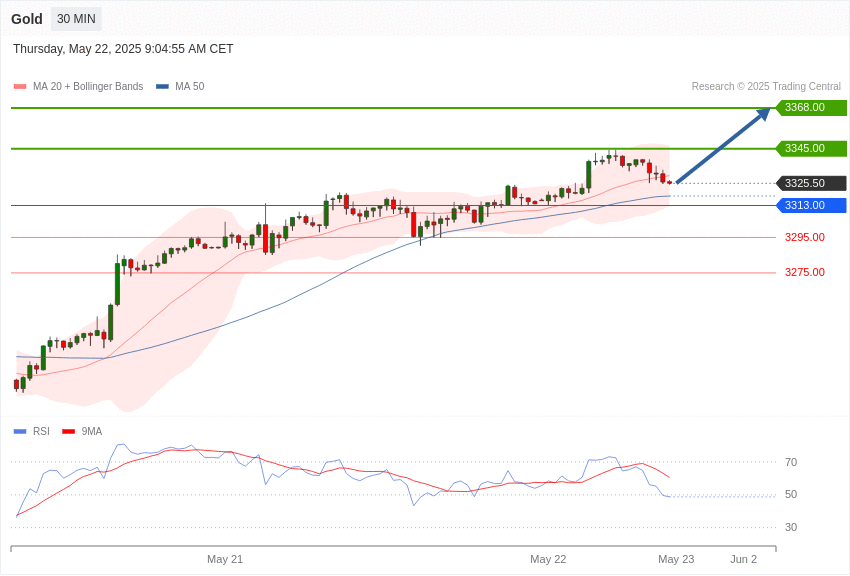Click the MA 20 + Bollinger Bands legend label
The width and height of the screenshot is (850, 576).
(88, 86)
